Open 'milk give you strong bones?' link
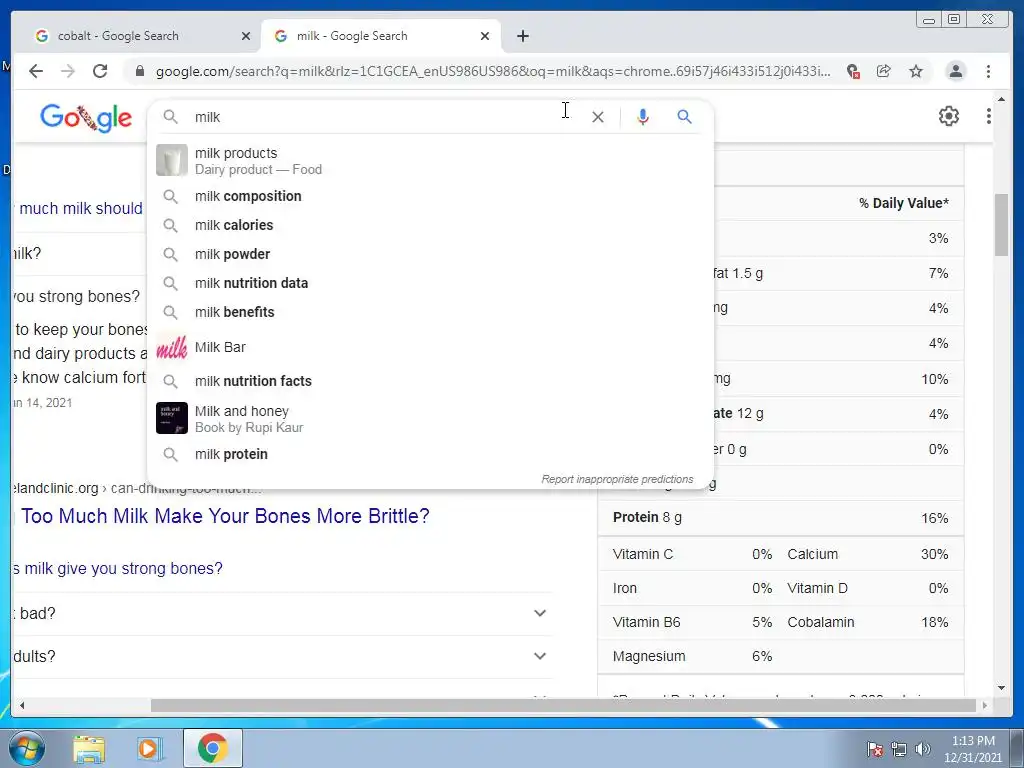This screenshot has height=768, width=1024. [123, 569]
